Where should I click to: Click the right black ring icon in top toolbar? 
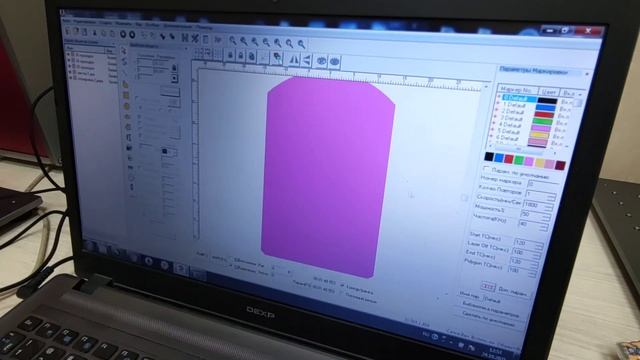tap(132, 35)
